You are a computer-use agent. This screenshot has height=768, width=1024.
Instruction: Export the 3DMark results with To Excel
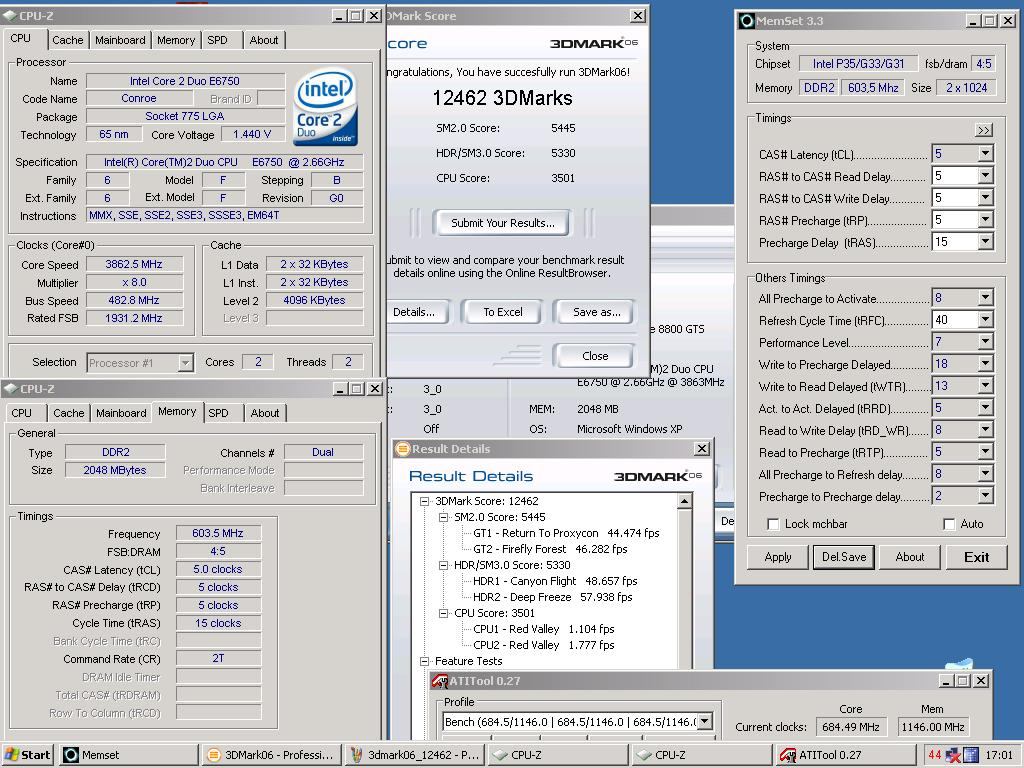coord(502,312)
